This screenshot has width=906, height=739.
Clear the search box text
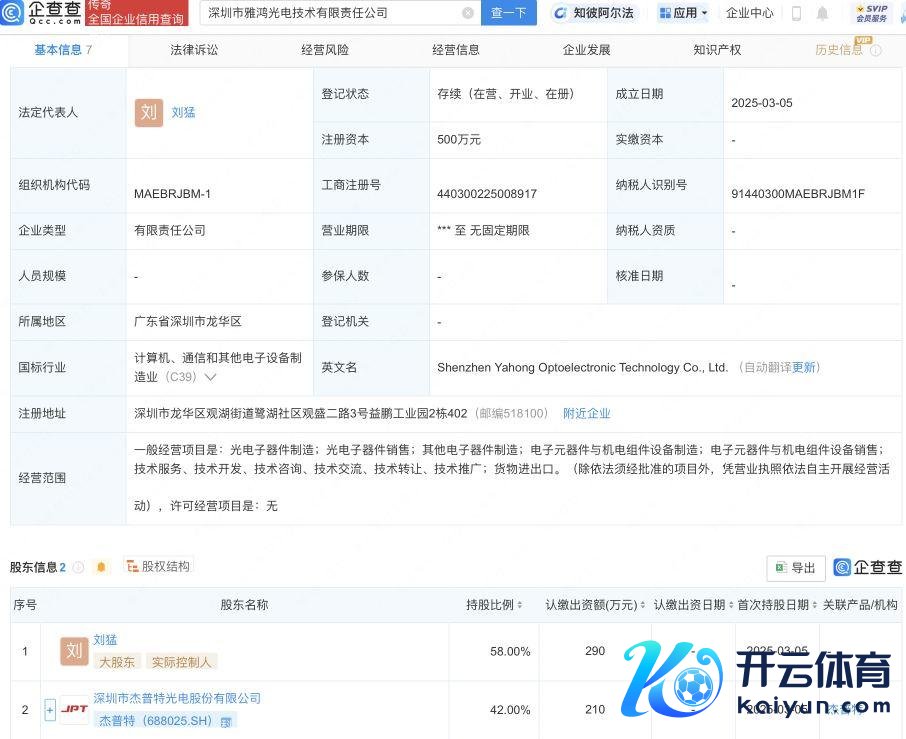click(468, 13)
